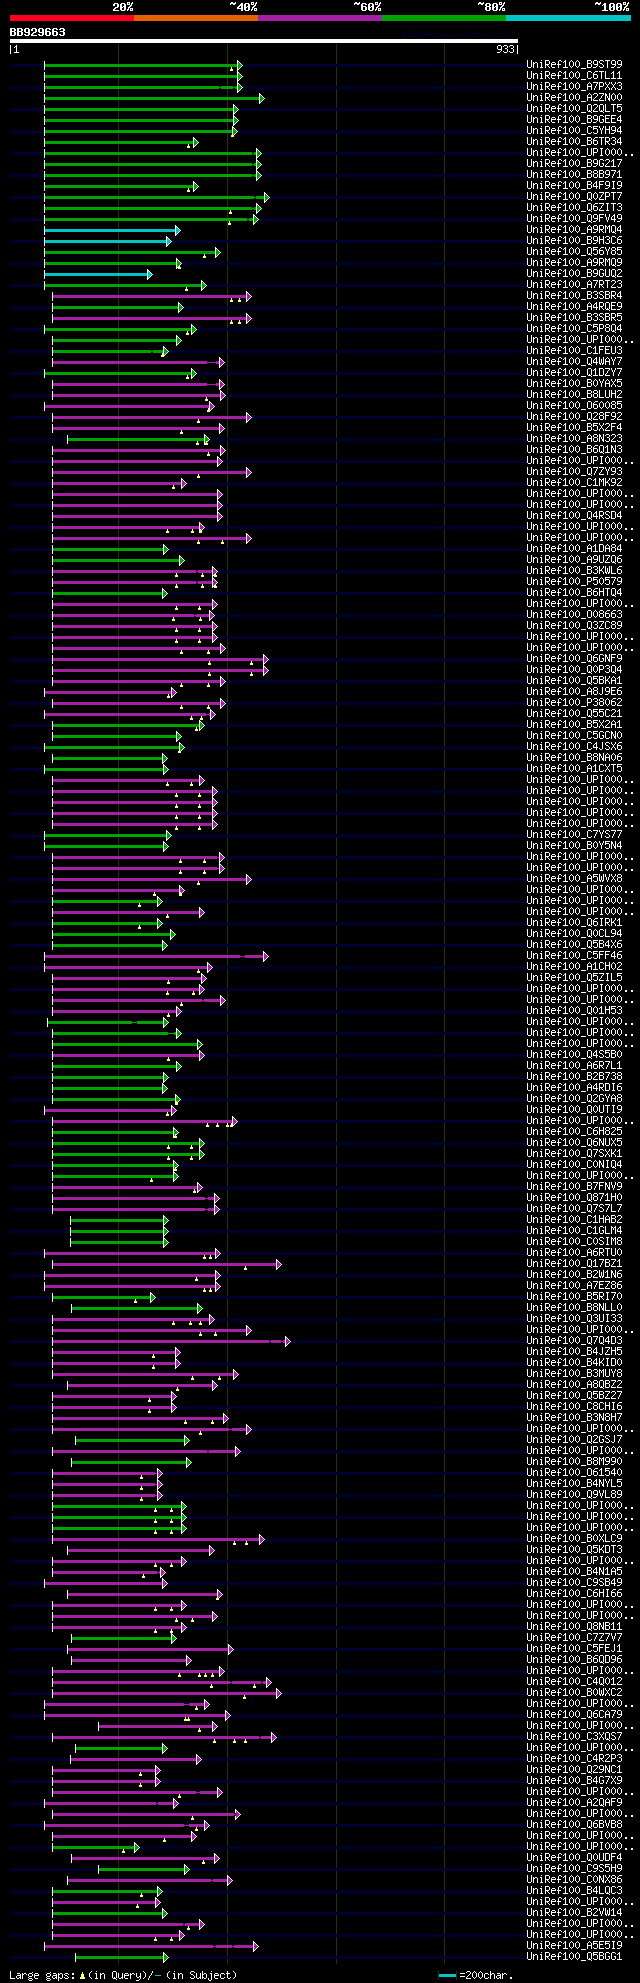Select the UniRef100_B6TR34 label
Viewport: 640px width, 1983px height.
tap(574, 142)
